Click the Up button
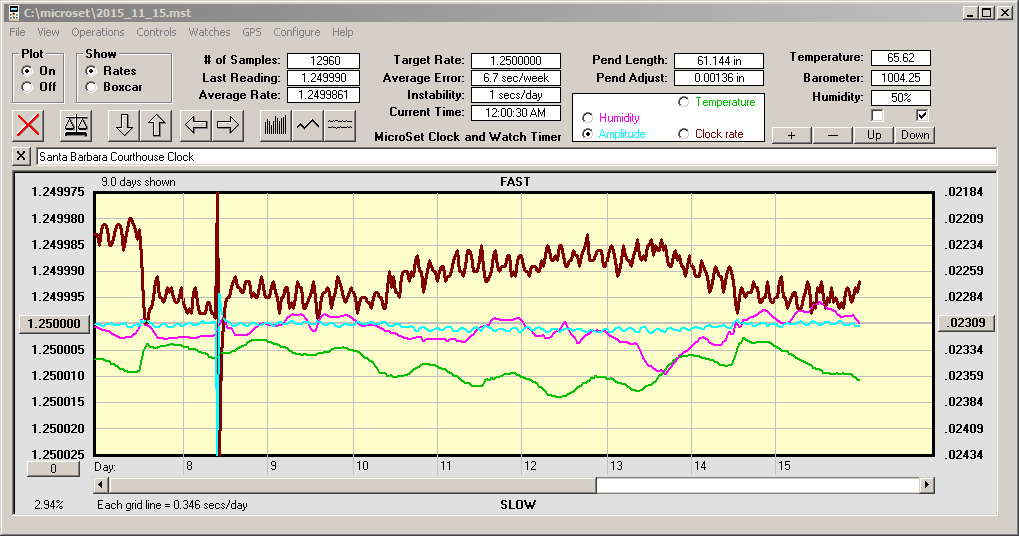The width and height of the screenshot is (1019, 536). tap(874, 135)
